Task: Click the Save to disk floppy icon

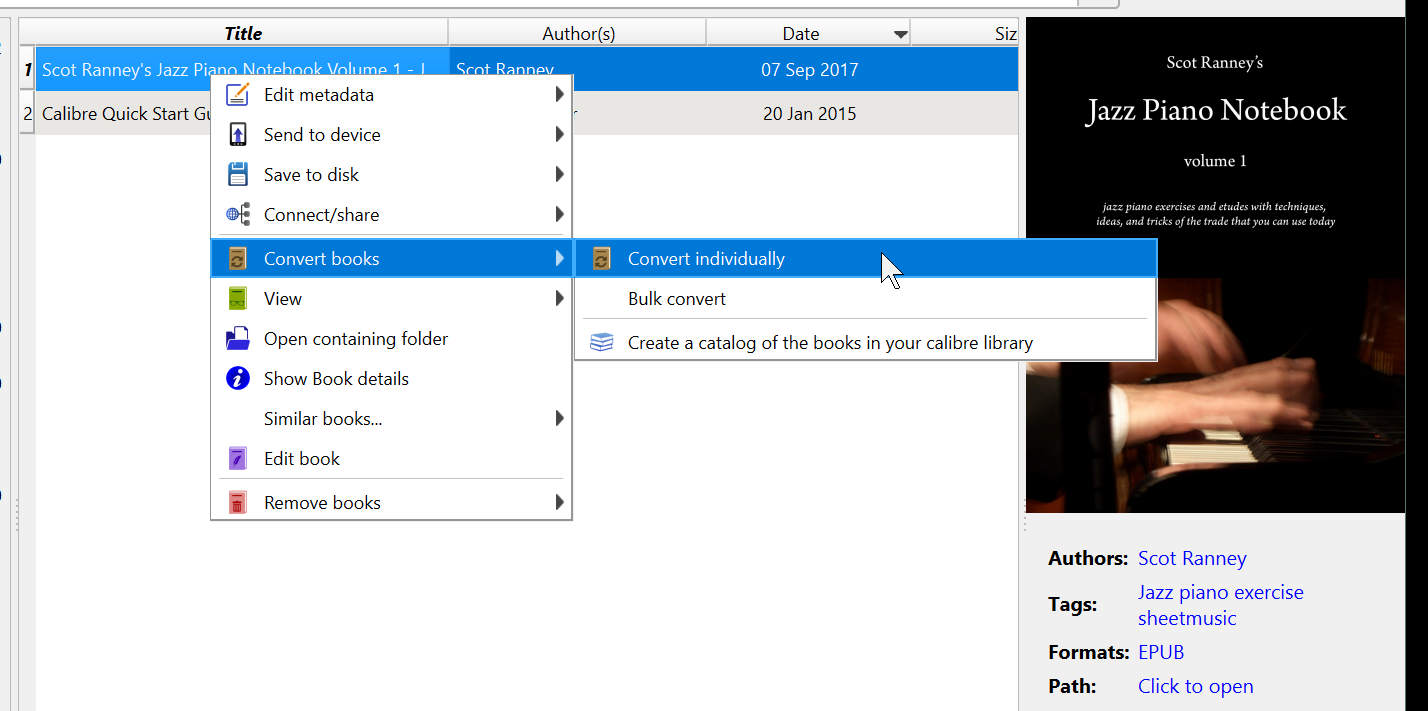Action: 237,175
